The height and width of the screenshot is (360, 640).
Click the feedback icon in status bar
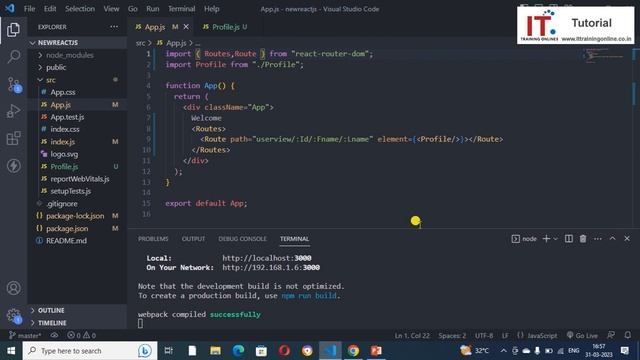[611, 336]
